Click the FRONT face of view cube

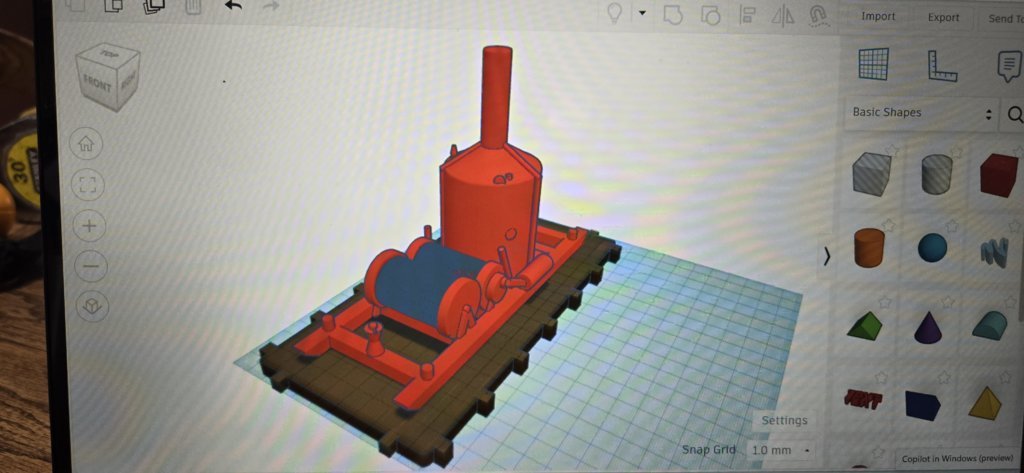coord(97,84)
